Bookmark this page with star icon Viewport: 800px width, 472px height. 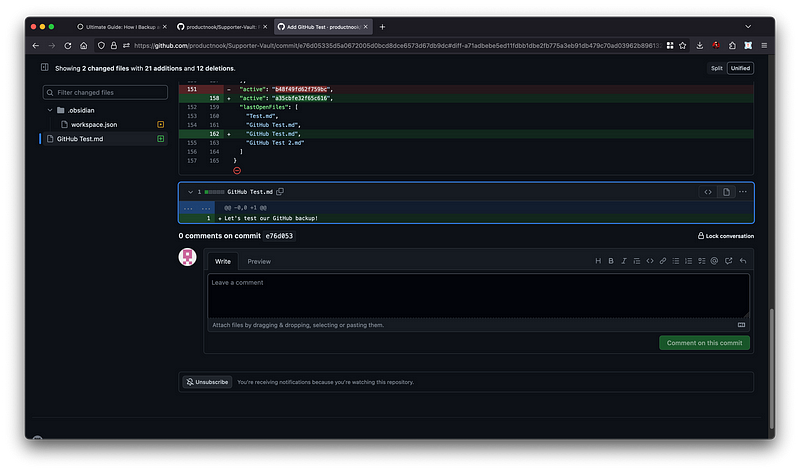pos(683,45)
